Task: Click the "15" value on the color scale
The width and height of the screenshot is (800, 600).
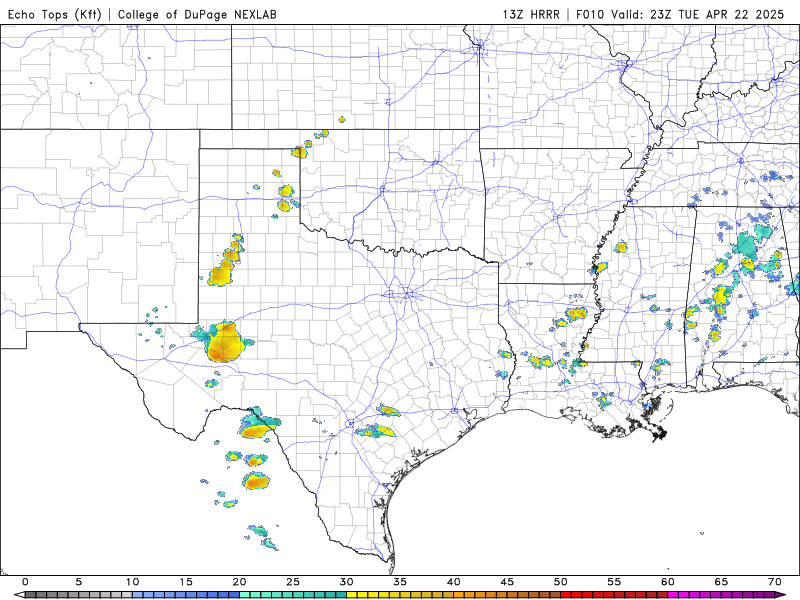Action: click(x=186, y=582)
